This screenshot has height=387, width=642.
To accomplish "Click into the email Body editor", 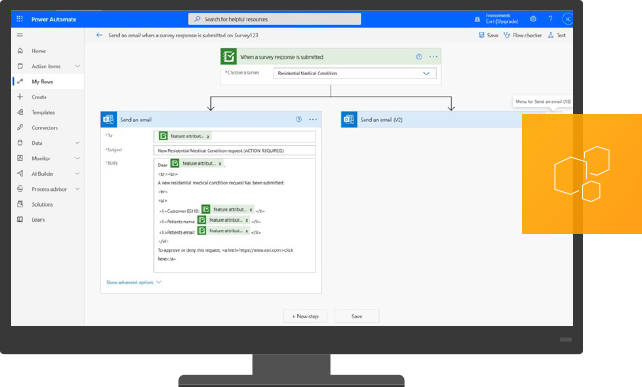I will click(235, 215).
